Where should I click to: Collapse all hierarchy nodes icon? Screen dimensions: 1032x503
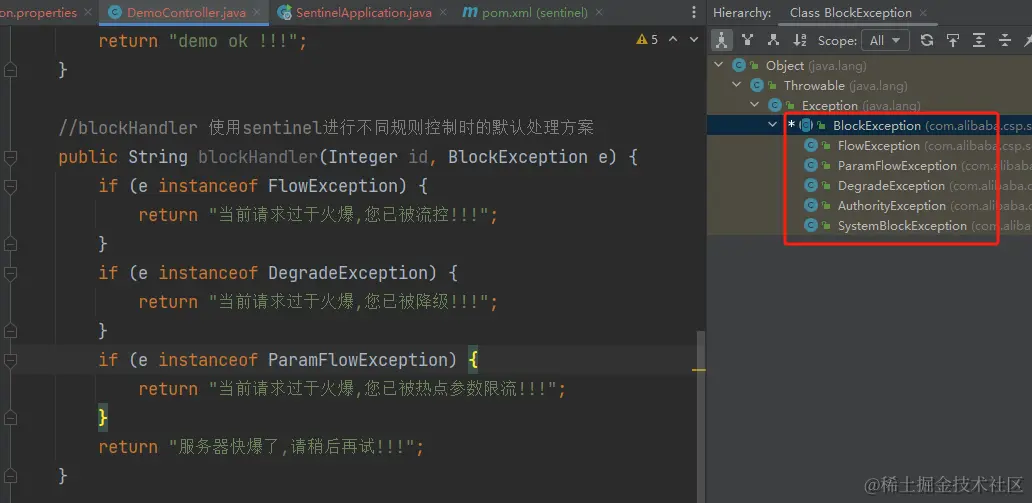1005,40
